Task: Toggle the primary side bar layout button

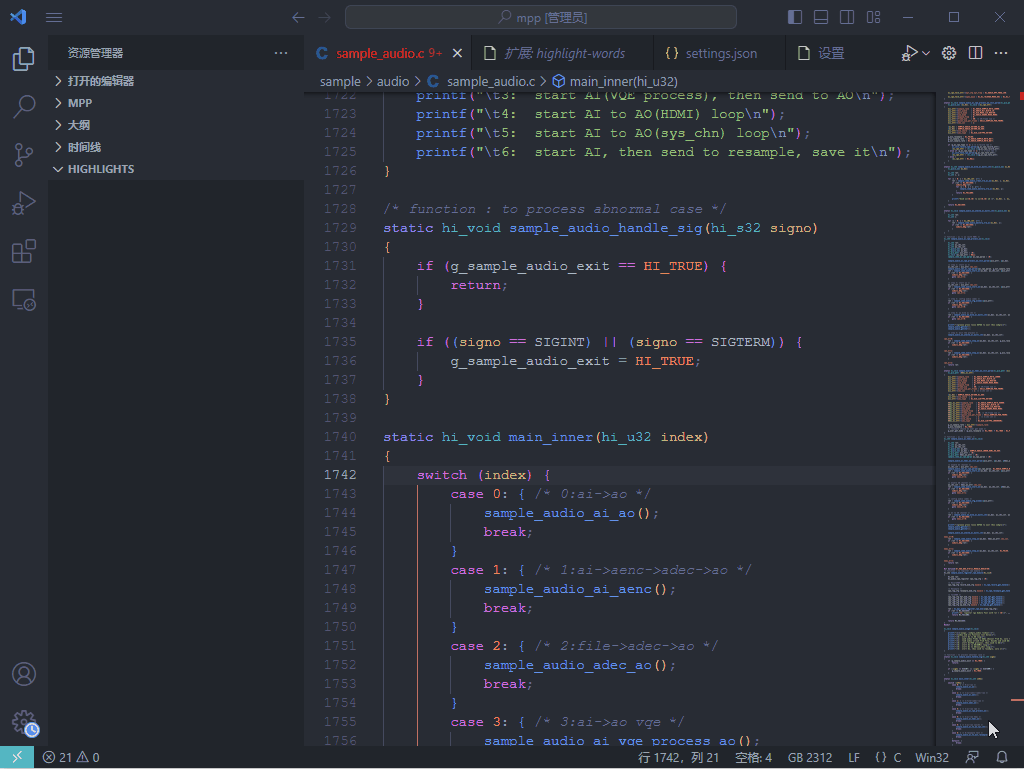Action: coord(795,17)
